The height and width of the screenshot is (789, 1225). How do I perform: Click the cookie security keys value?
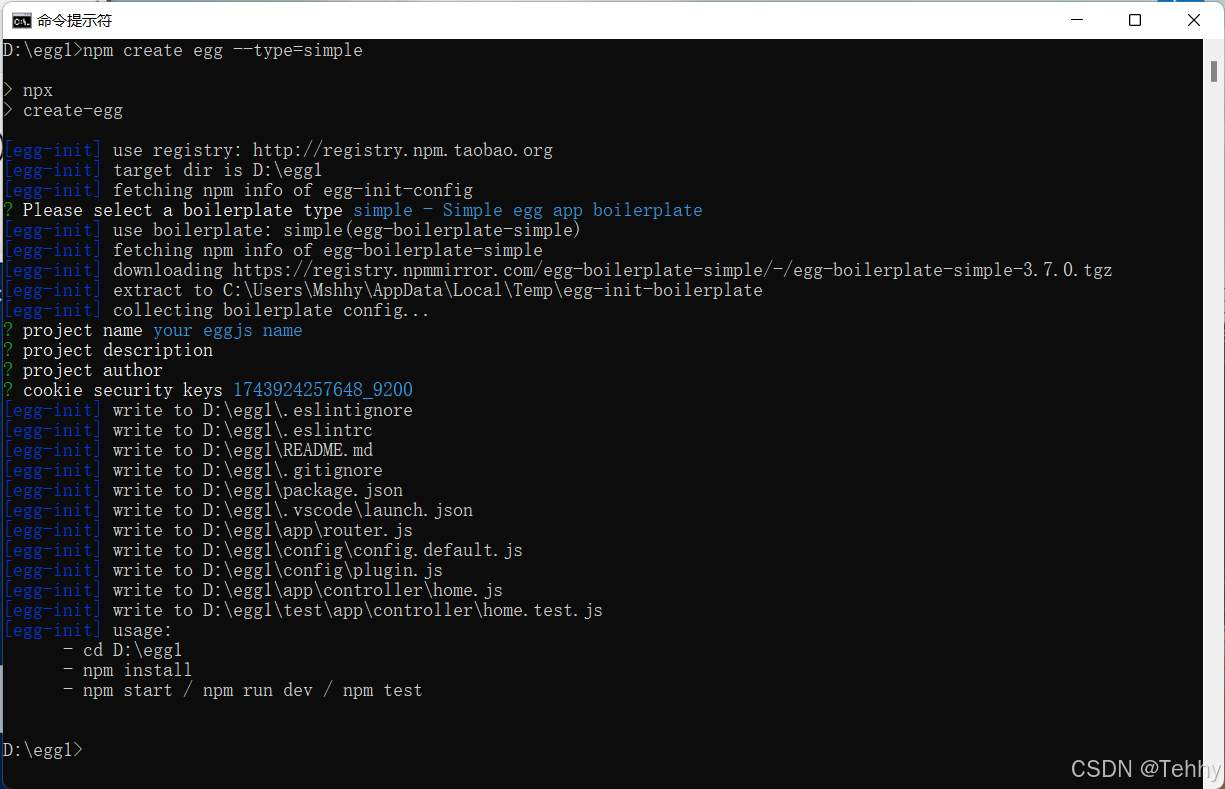click(x=322, y=389)
